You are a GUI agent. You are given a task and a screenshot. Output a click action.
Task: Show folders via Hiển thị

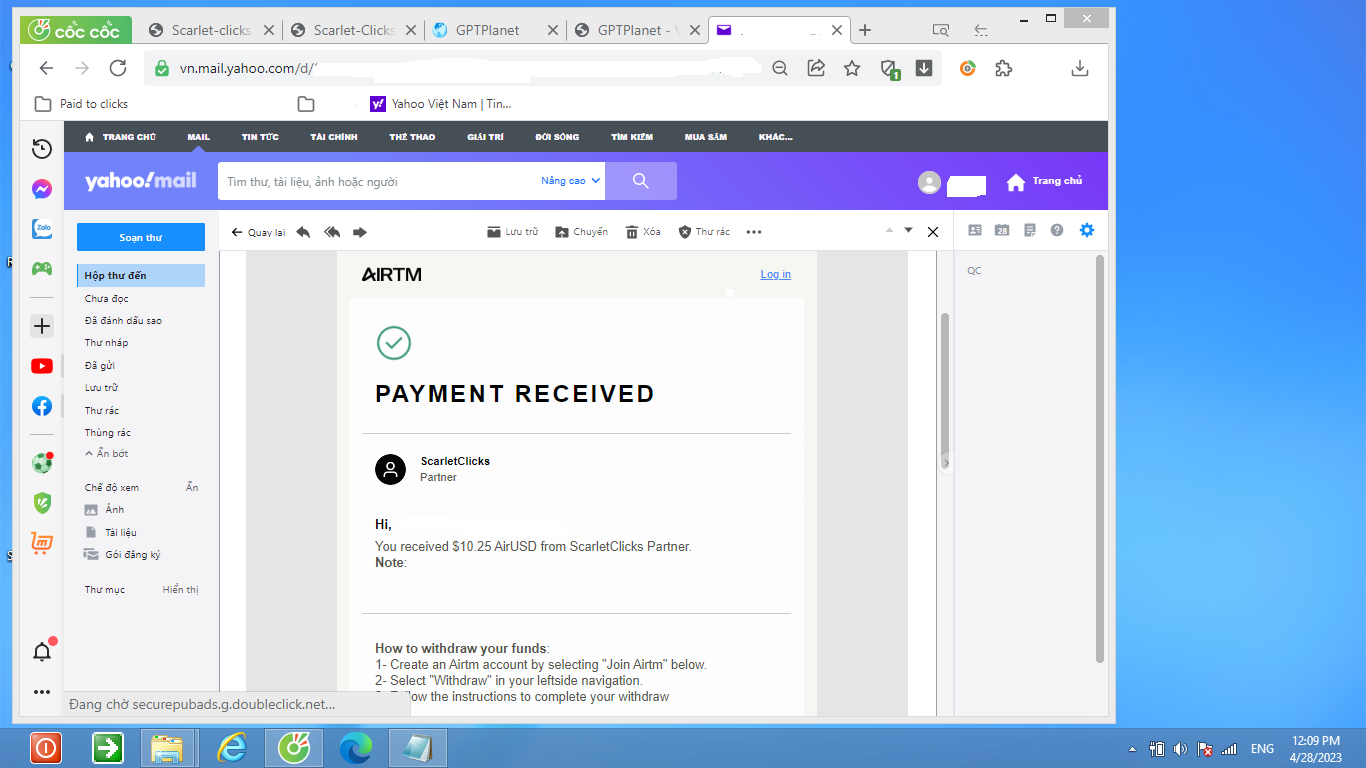pos(181,590)
